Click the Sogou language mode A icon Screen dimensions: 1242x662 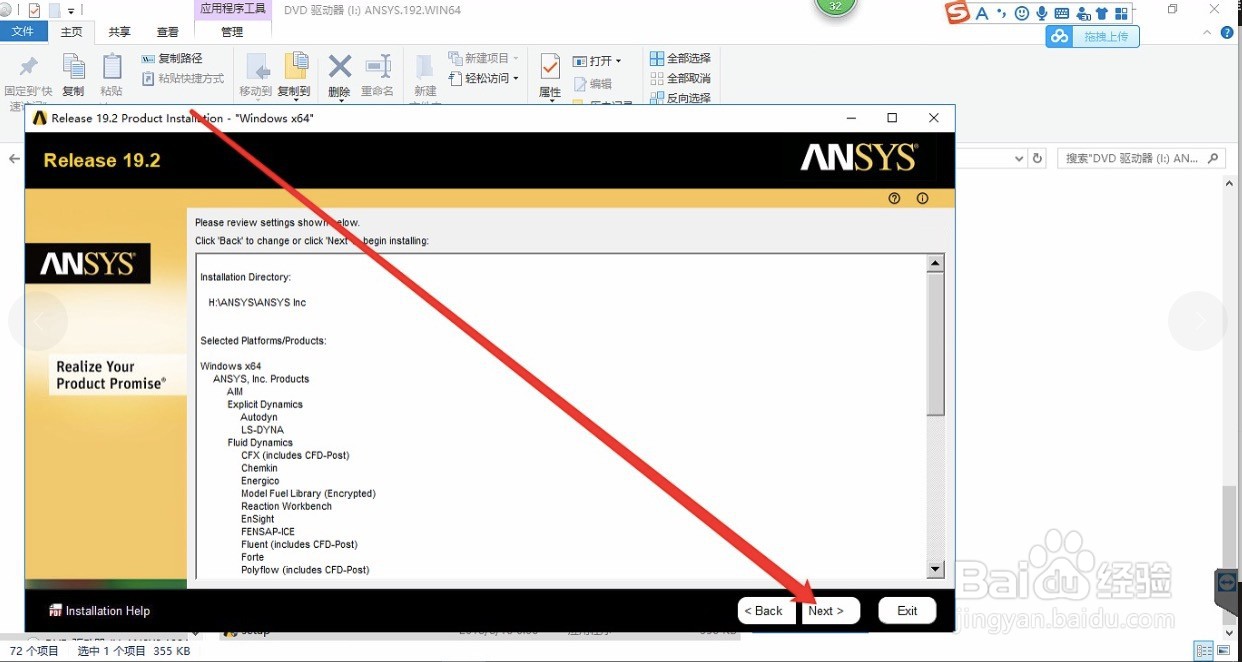pos(982,14)
